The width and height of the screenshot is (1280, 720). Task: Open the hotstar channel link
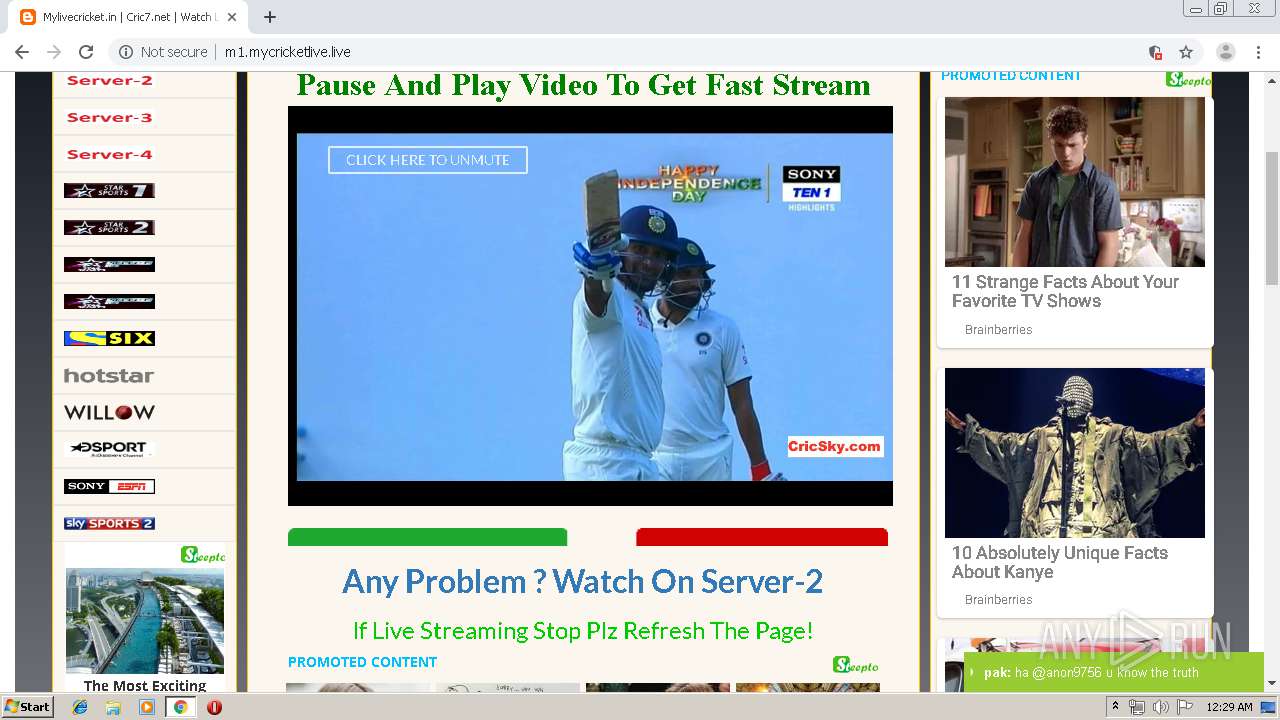pyautogui.click(x=109, y=375)
